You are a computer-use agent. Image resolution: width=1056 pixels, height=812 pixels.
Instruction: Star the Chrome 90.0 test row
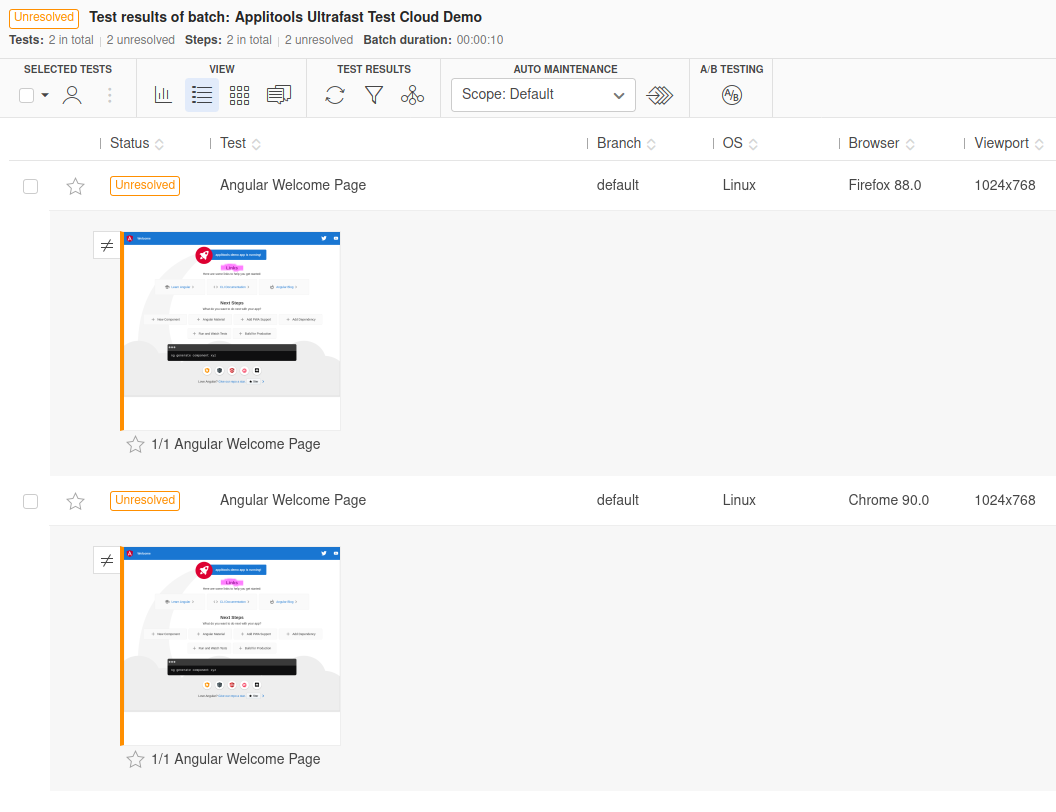pos(75,501)
